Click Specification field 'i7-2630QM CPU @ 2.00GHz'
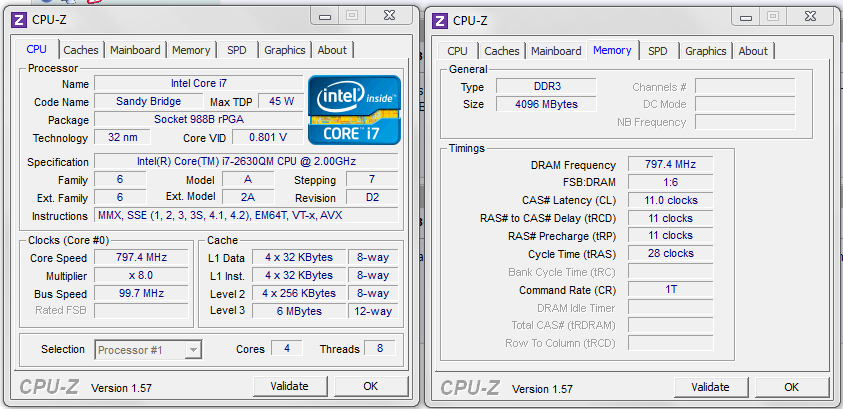This screenshot has height=409, width=843. coord(246,161)
